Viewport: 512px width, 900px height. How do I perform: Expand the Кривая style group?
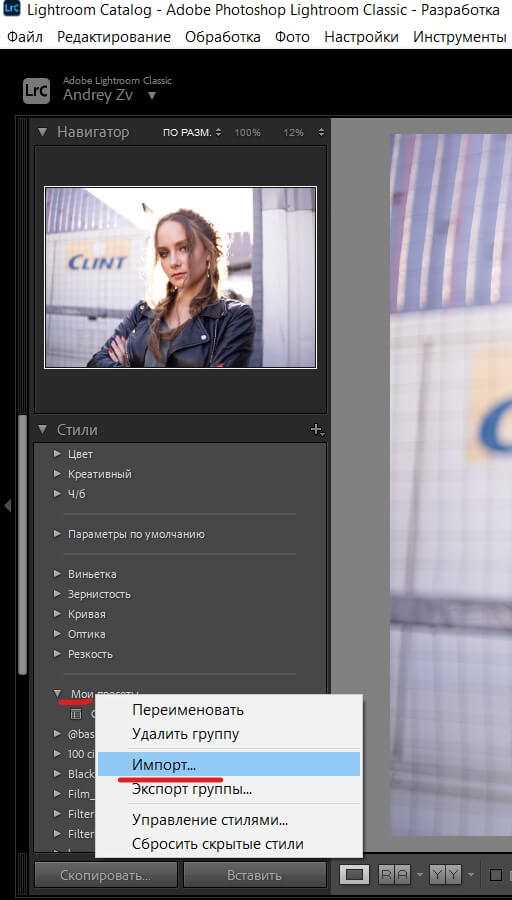57,614
